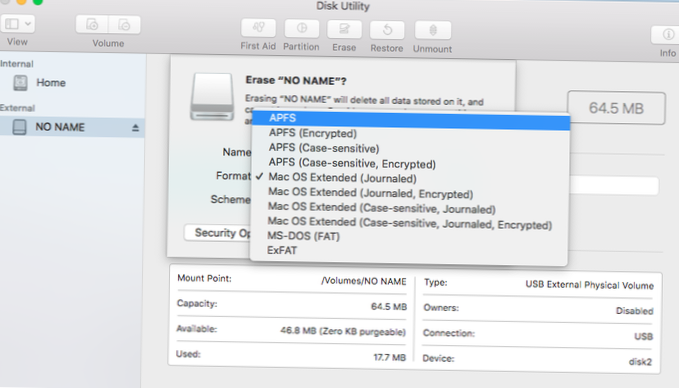The height and width of the screenshot is (388, 679).
Task: Select Mac OS Extended (Case-sensitive, Journaled, Encrypted)
Action: (411, 223)
